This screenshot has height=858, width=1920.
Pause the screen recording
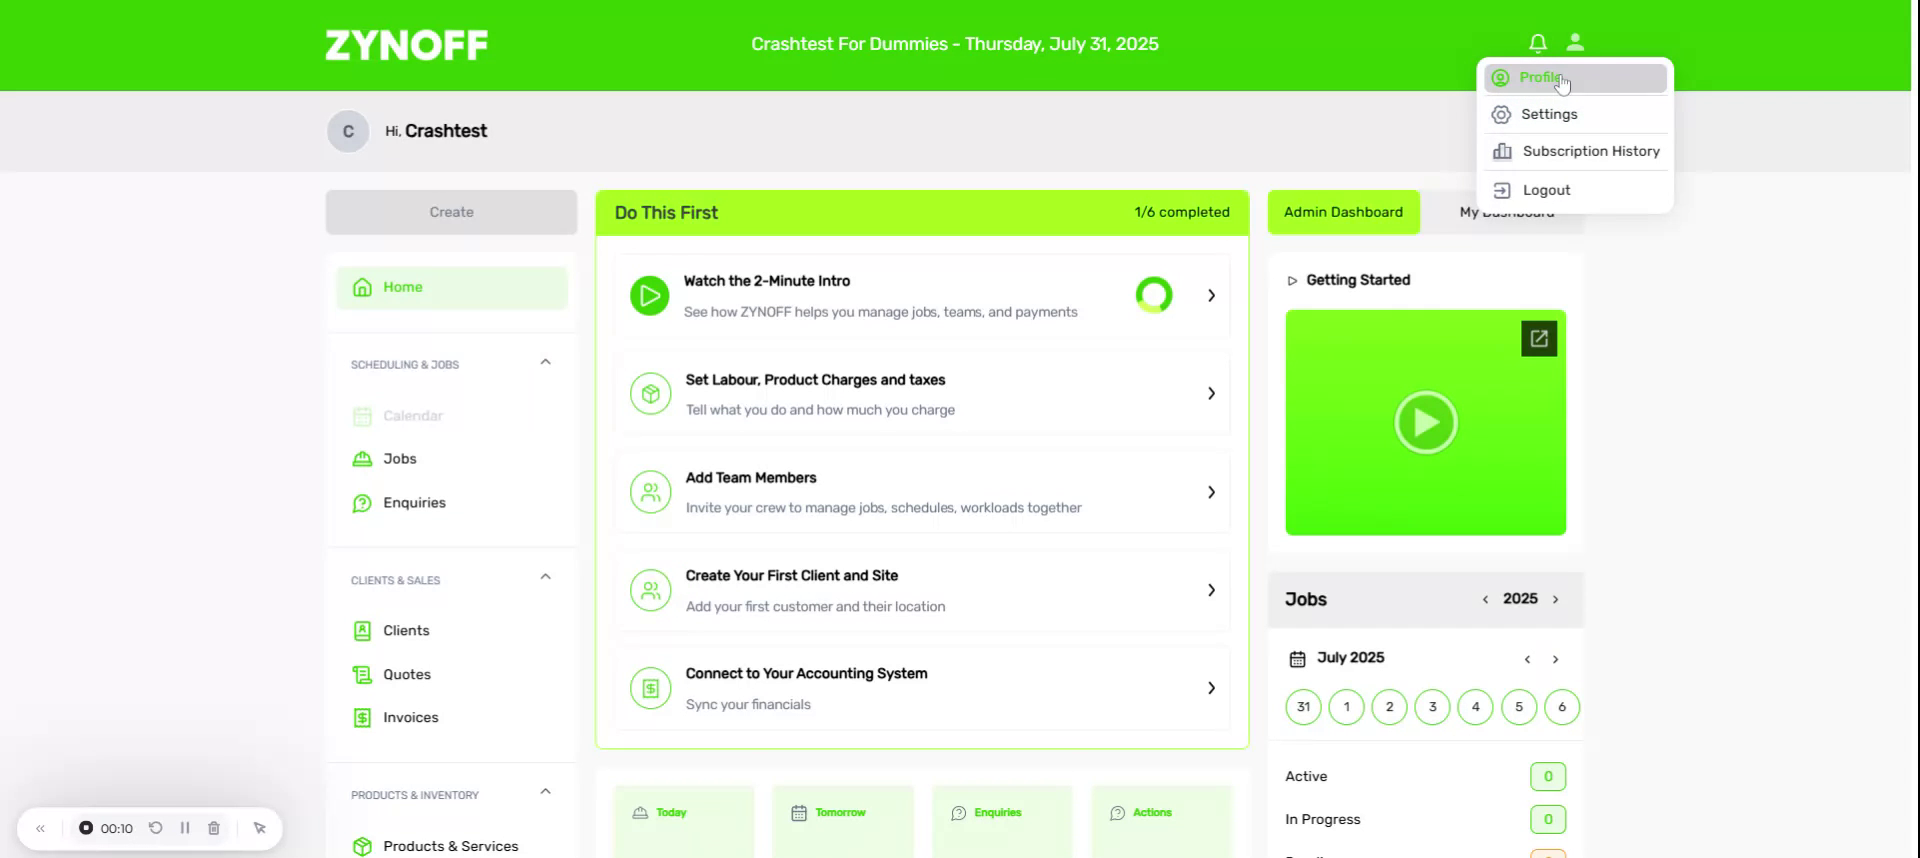(185, 828)
